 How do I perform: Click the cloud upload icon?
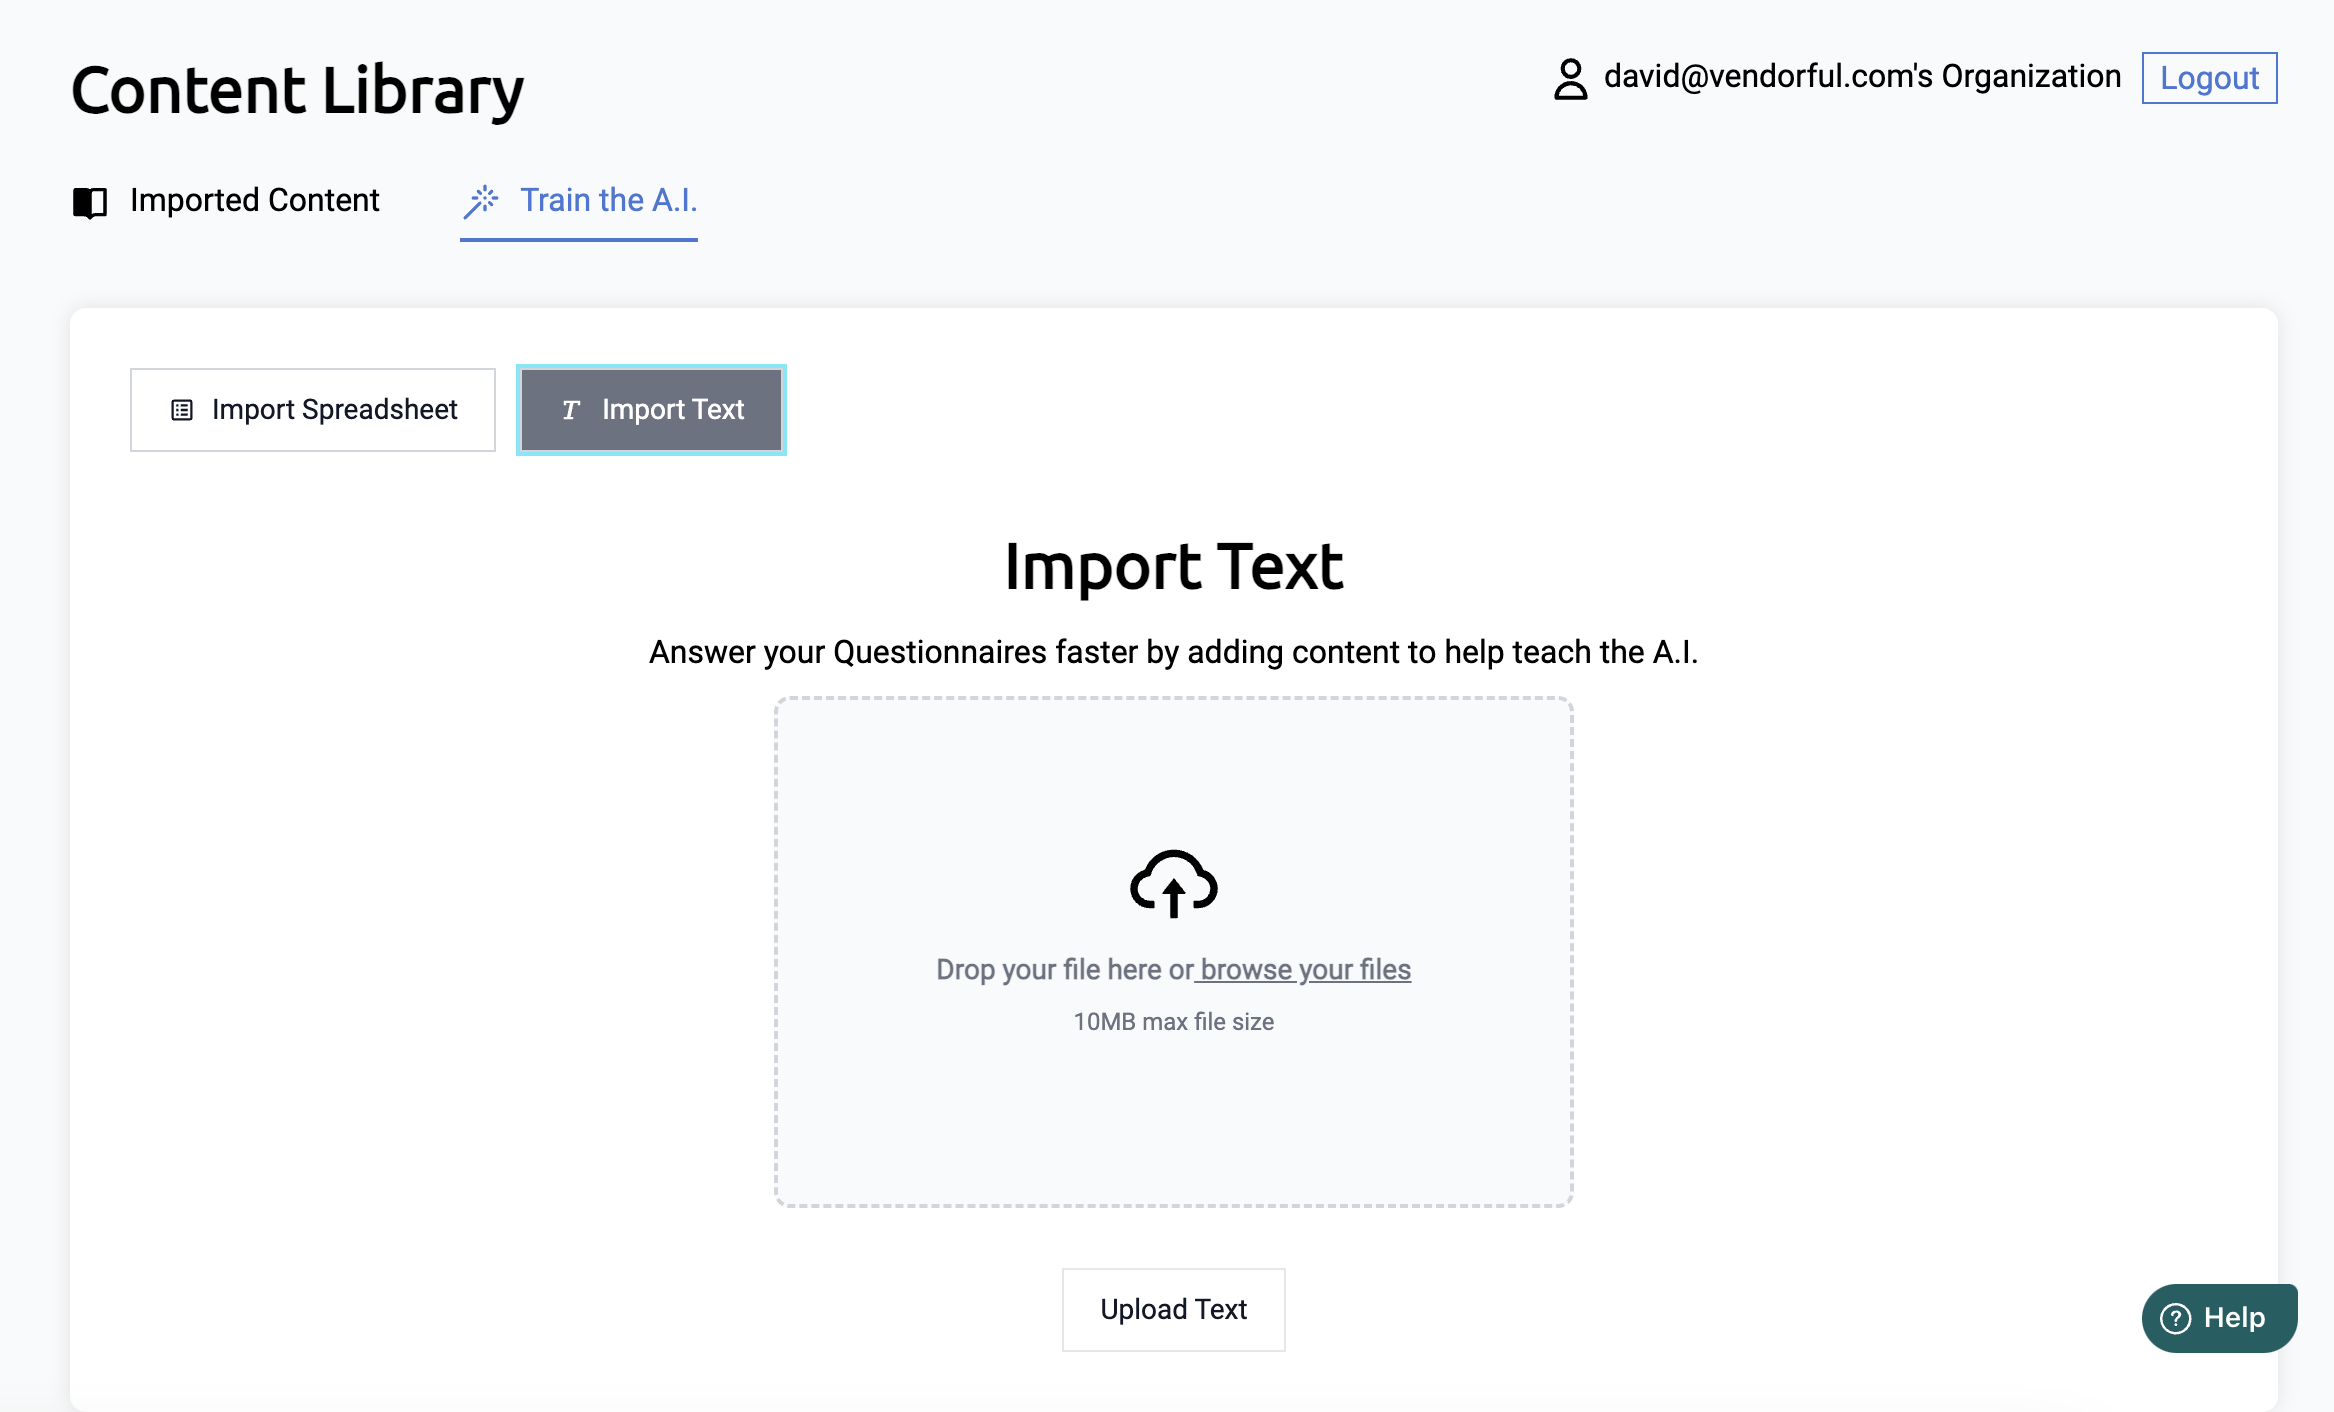tap(1173, 884)
